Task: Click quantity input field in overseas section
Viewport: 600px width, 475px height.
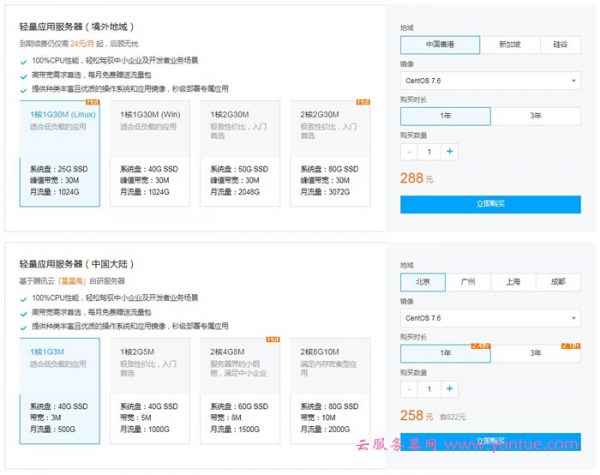Action: 429,151
